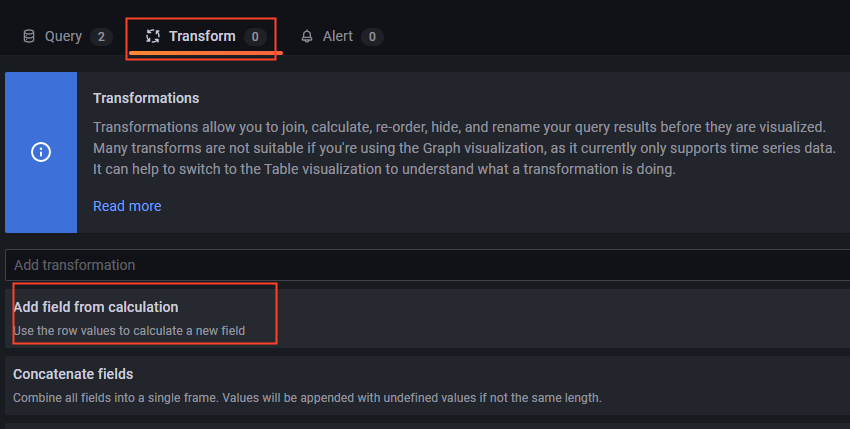This screenshot has width=850, height=429.
Task: Click the Transformations heading
Action: (146, 98)
